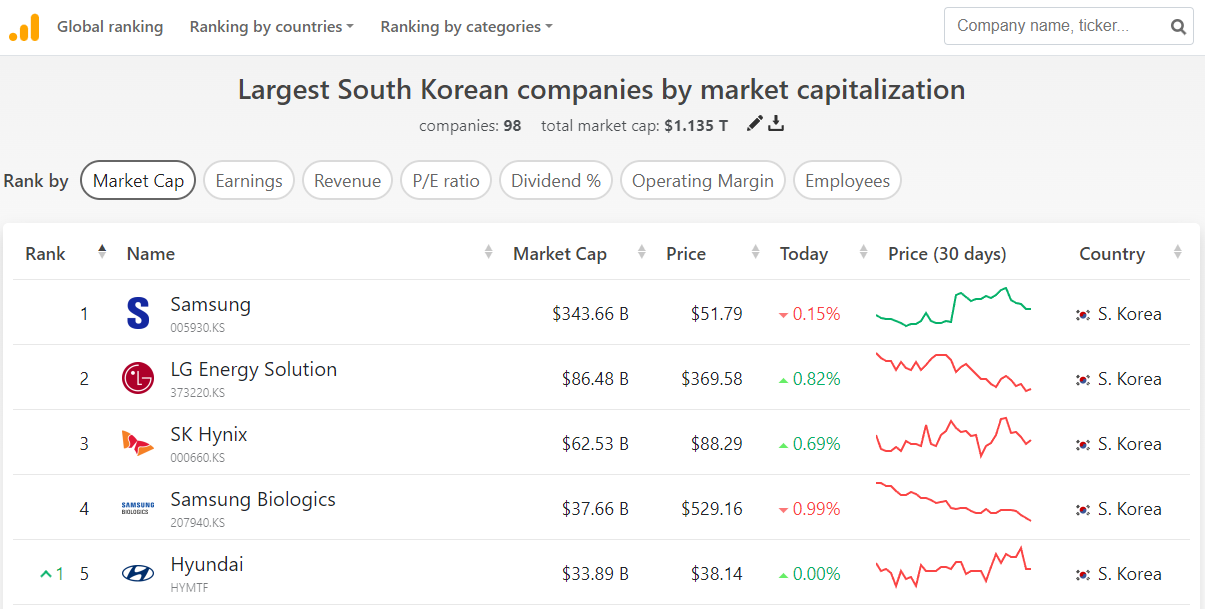Click the LG Energy Solution logo
This screenshot has height=609, width=1205.
(x=138, y=378)
